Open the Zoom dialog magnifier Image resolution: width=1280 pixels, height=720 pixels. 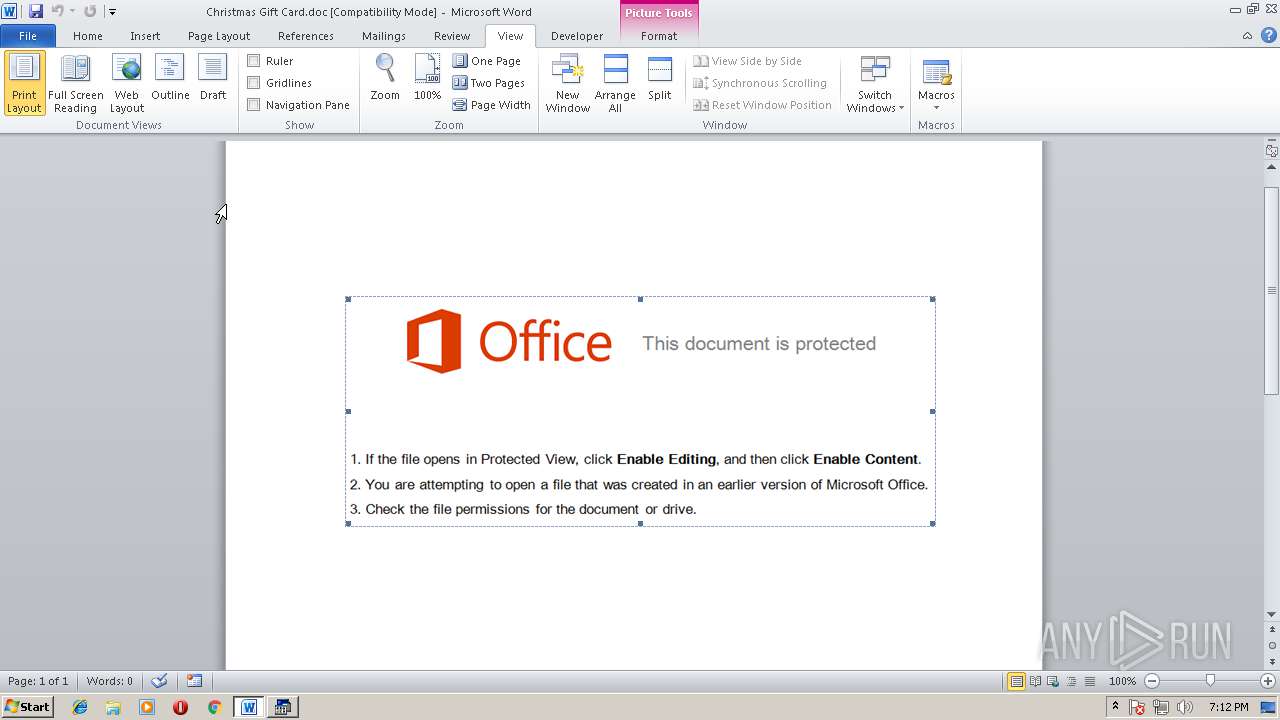point(385,78)
